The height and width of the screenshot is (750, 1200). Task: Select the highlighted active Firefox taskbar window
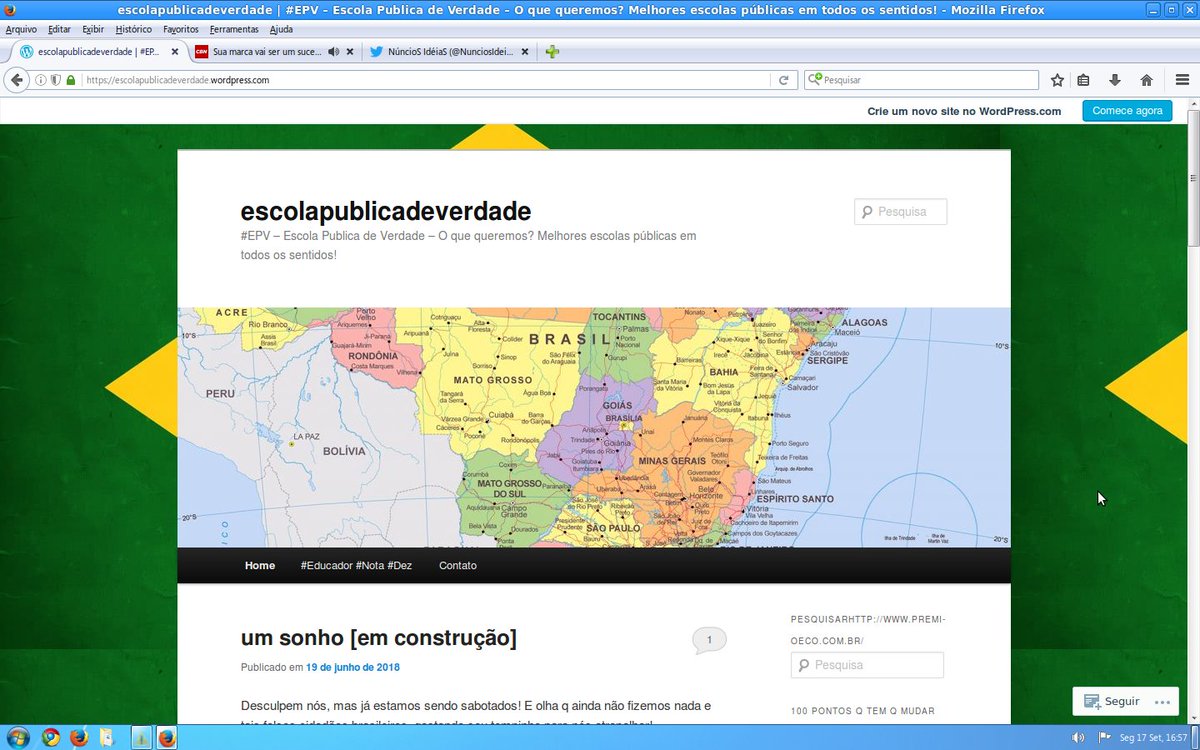pyautogui.click(x=166, y=737)
